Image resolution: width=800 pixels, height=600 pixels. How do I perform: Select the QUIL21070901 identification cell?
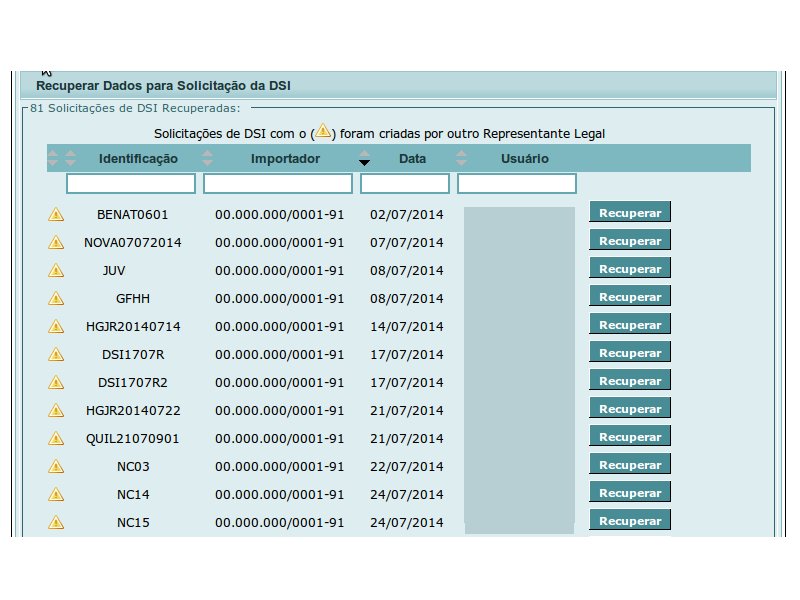133,439
